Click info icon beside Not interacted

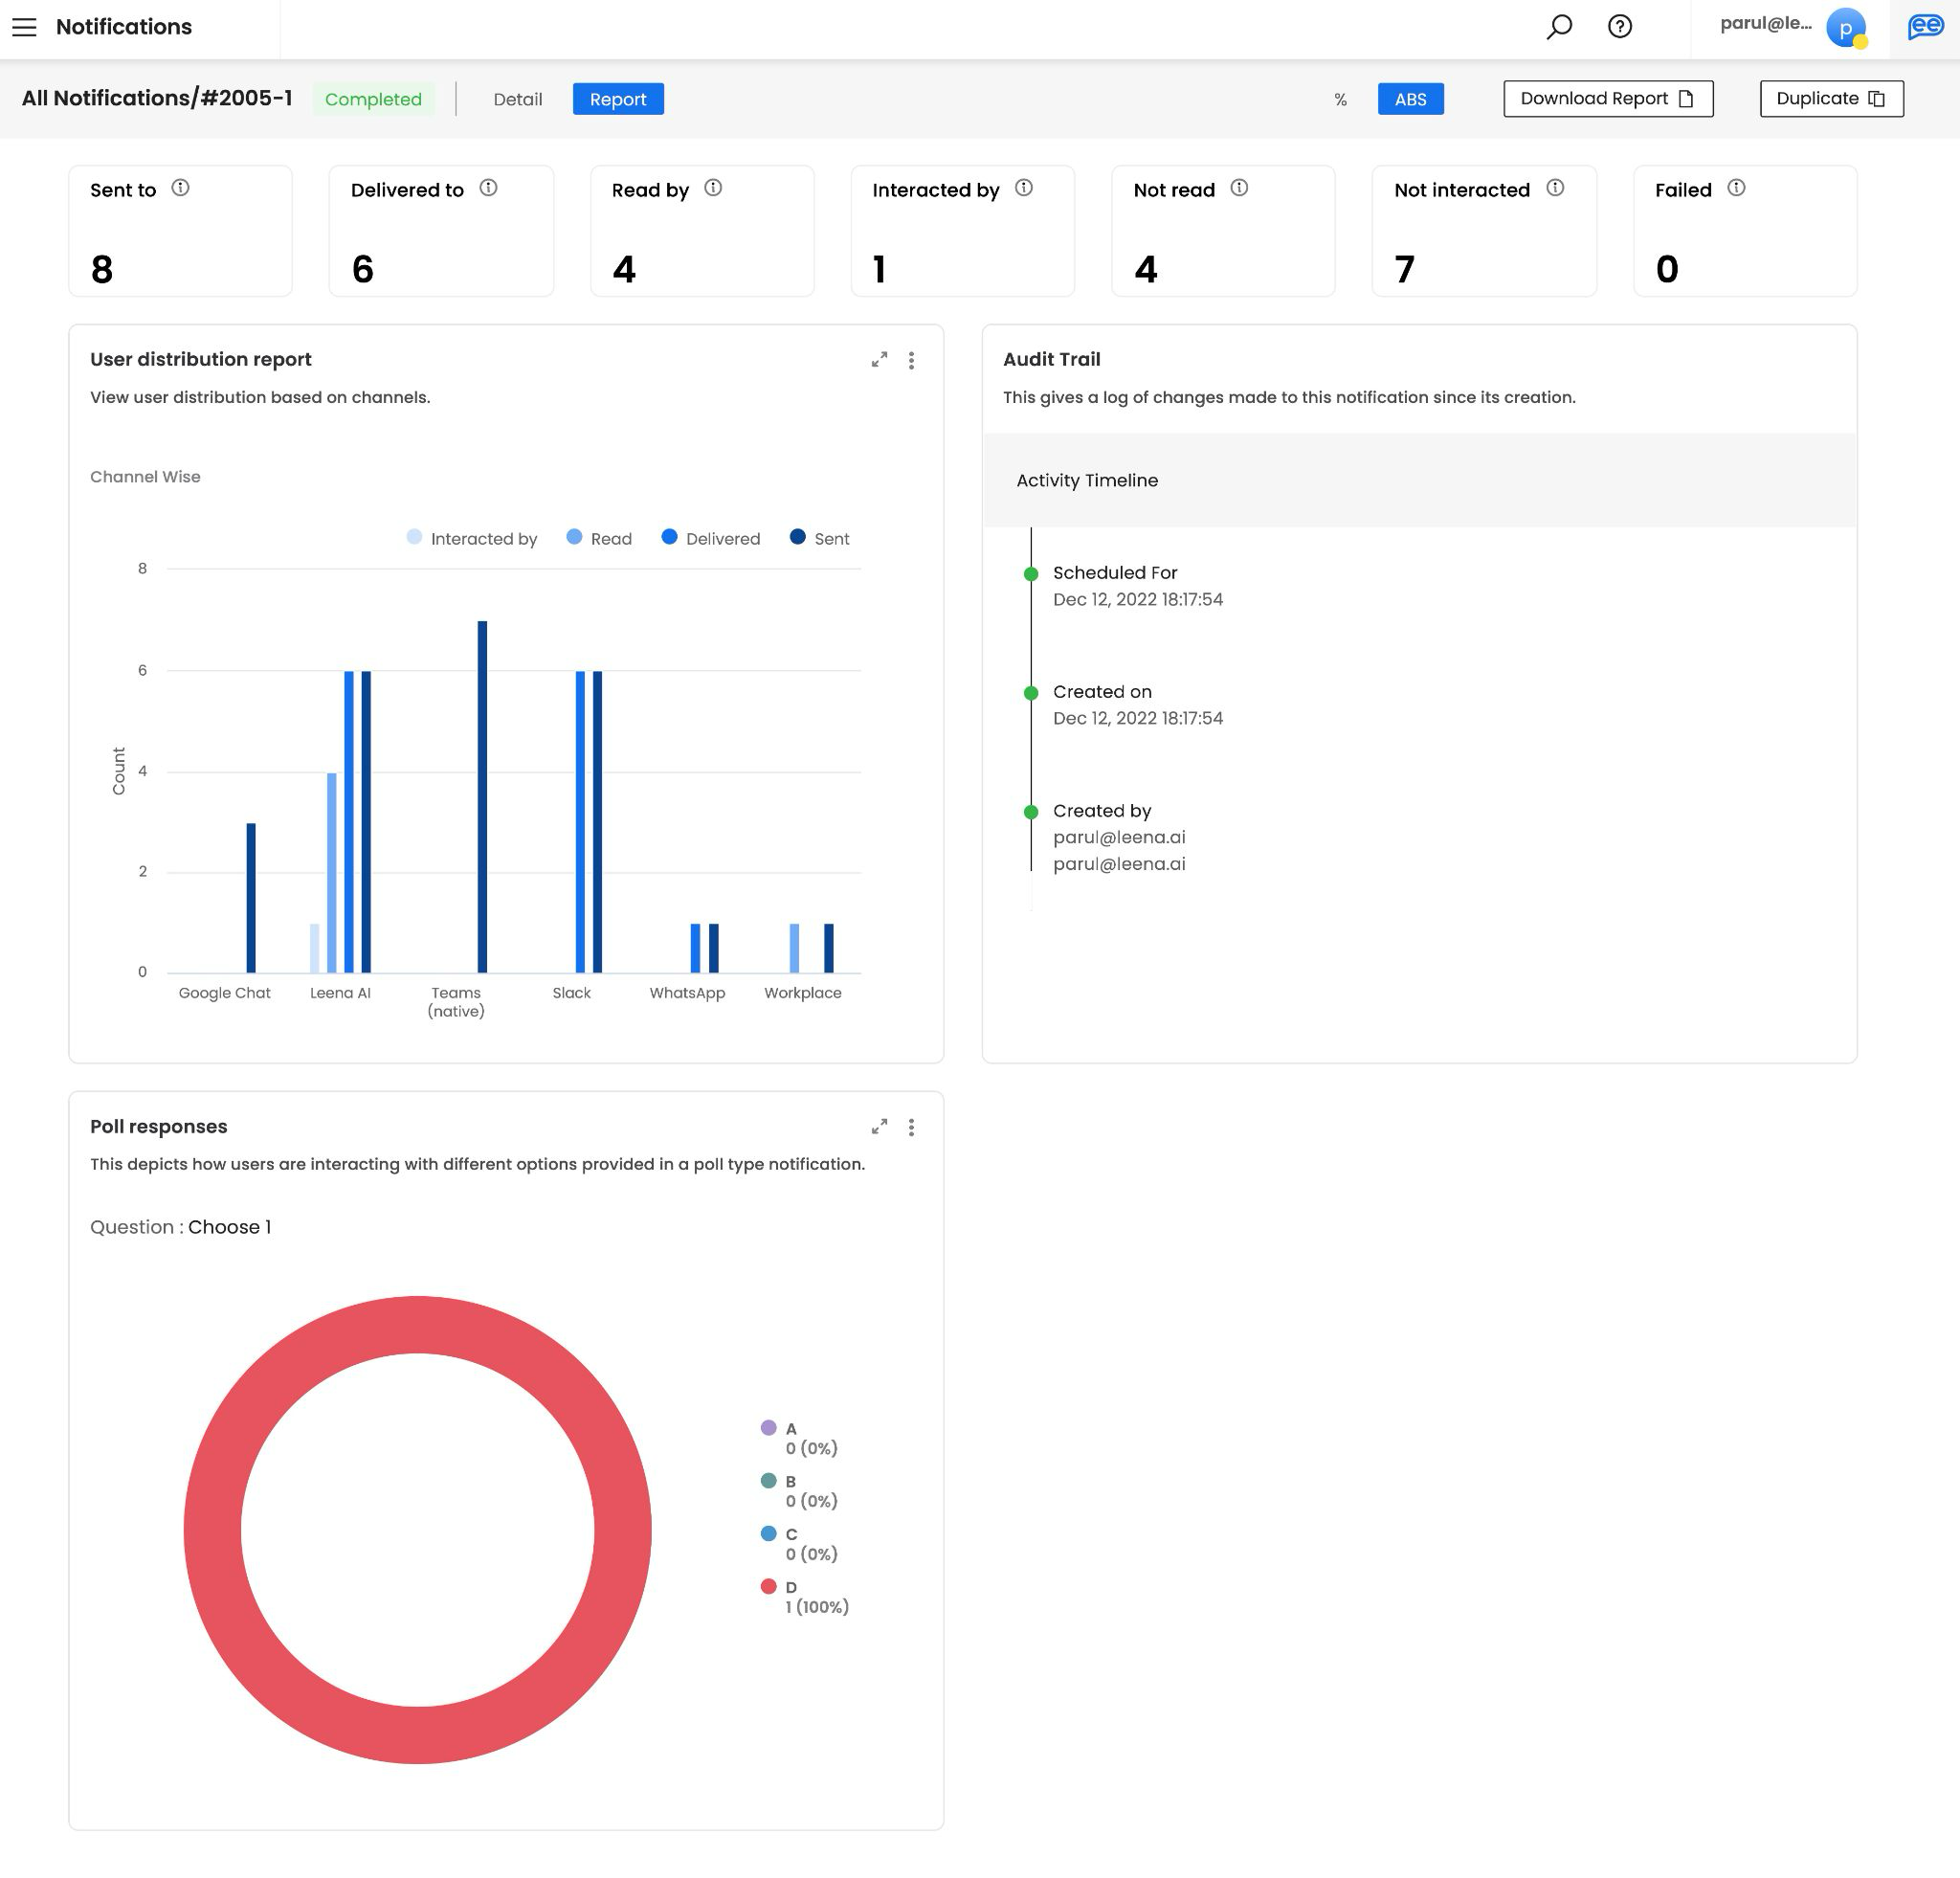tap(1555, 188)
